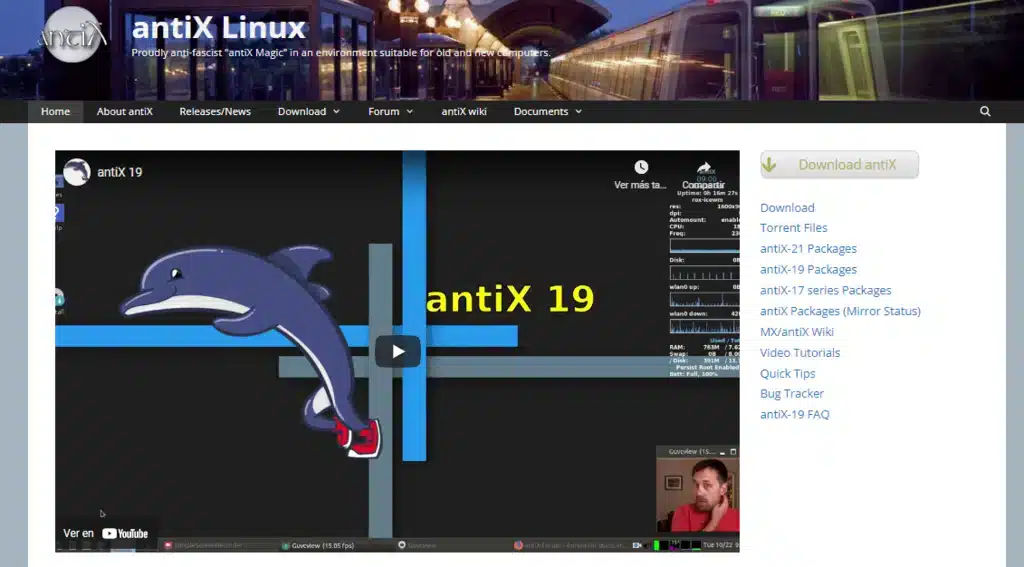Open the Bug Tracker link

coord(792,394)
